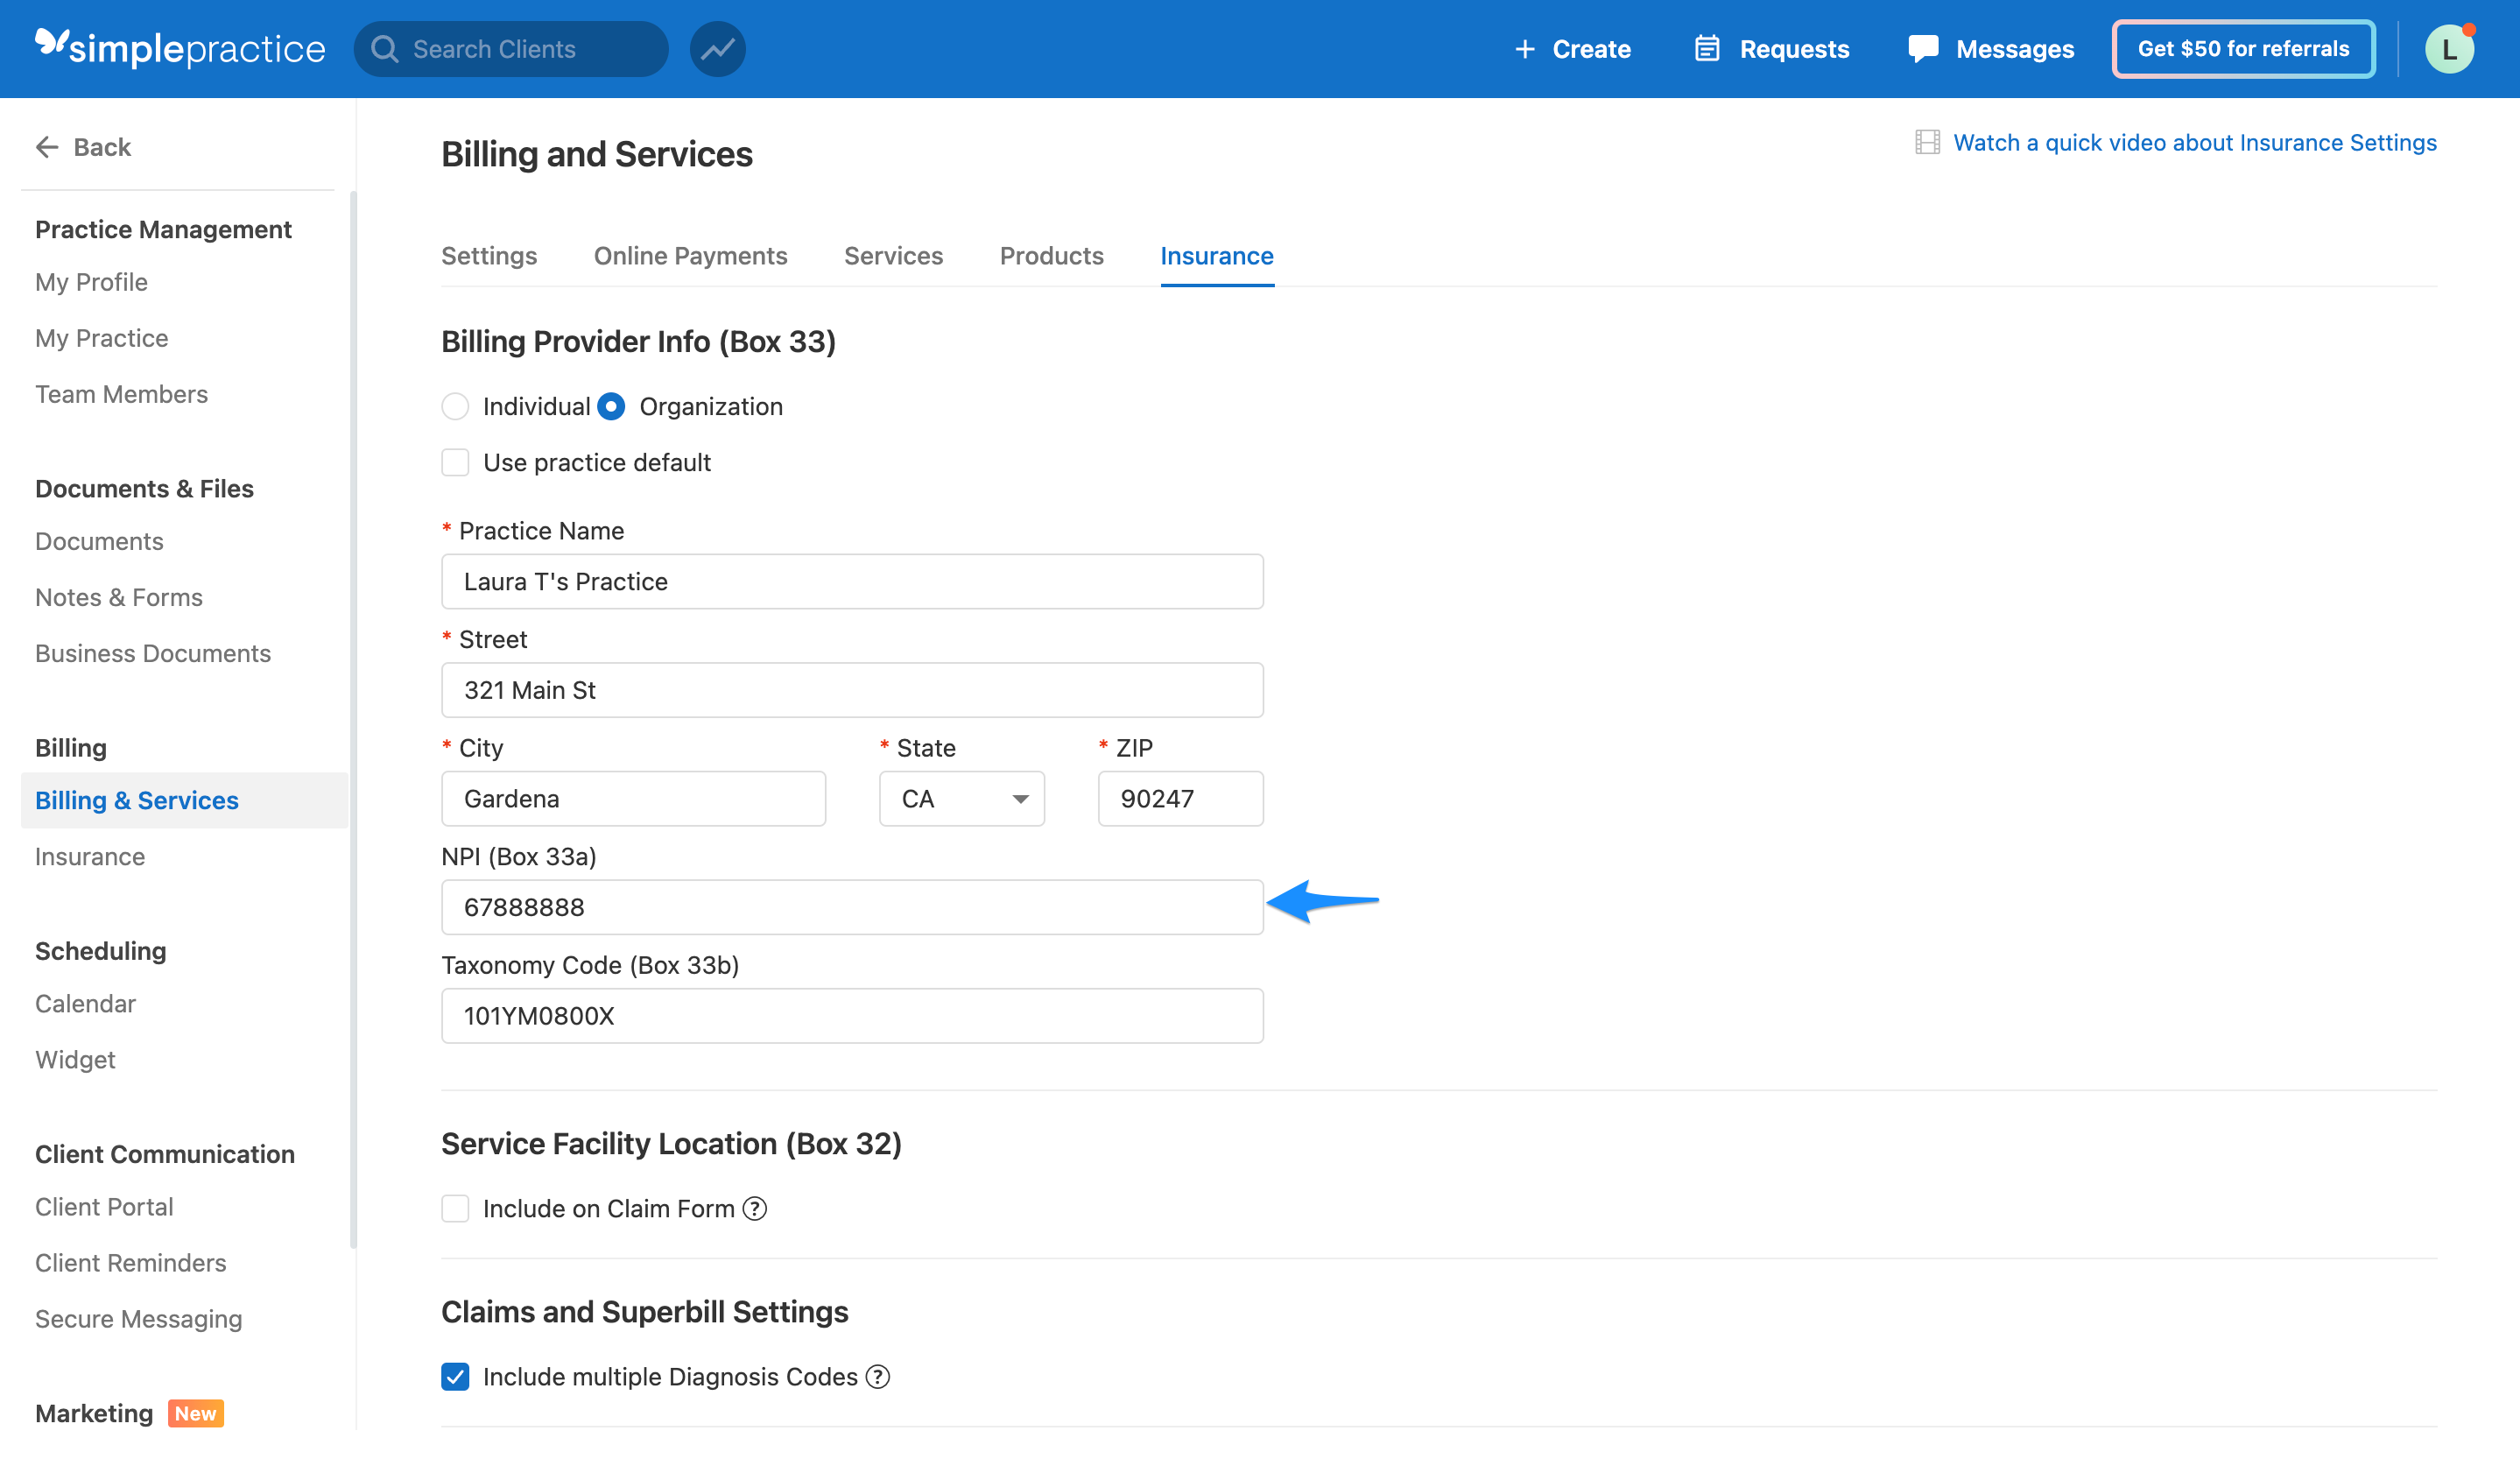Screen dimensions: 2520x1466
Task: Click the search magnifier icon
Action: tap(384, 49)
